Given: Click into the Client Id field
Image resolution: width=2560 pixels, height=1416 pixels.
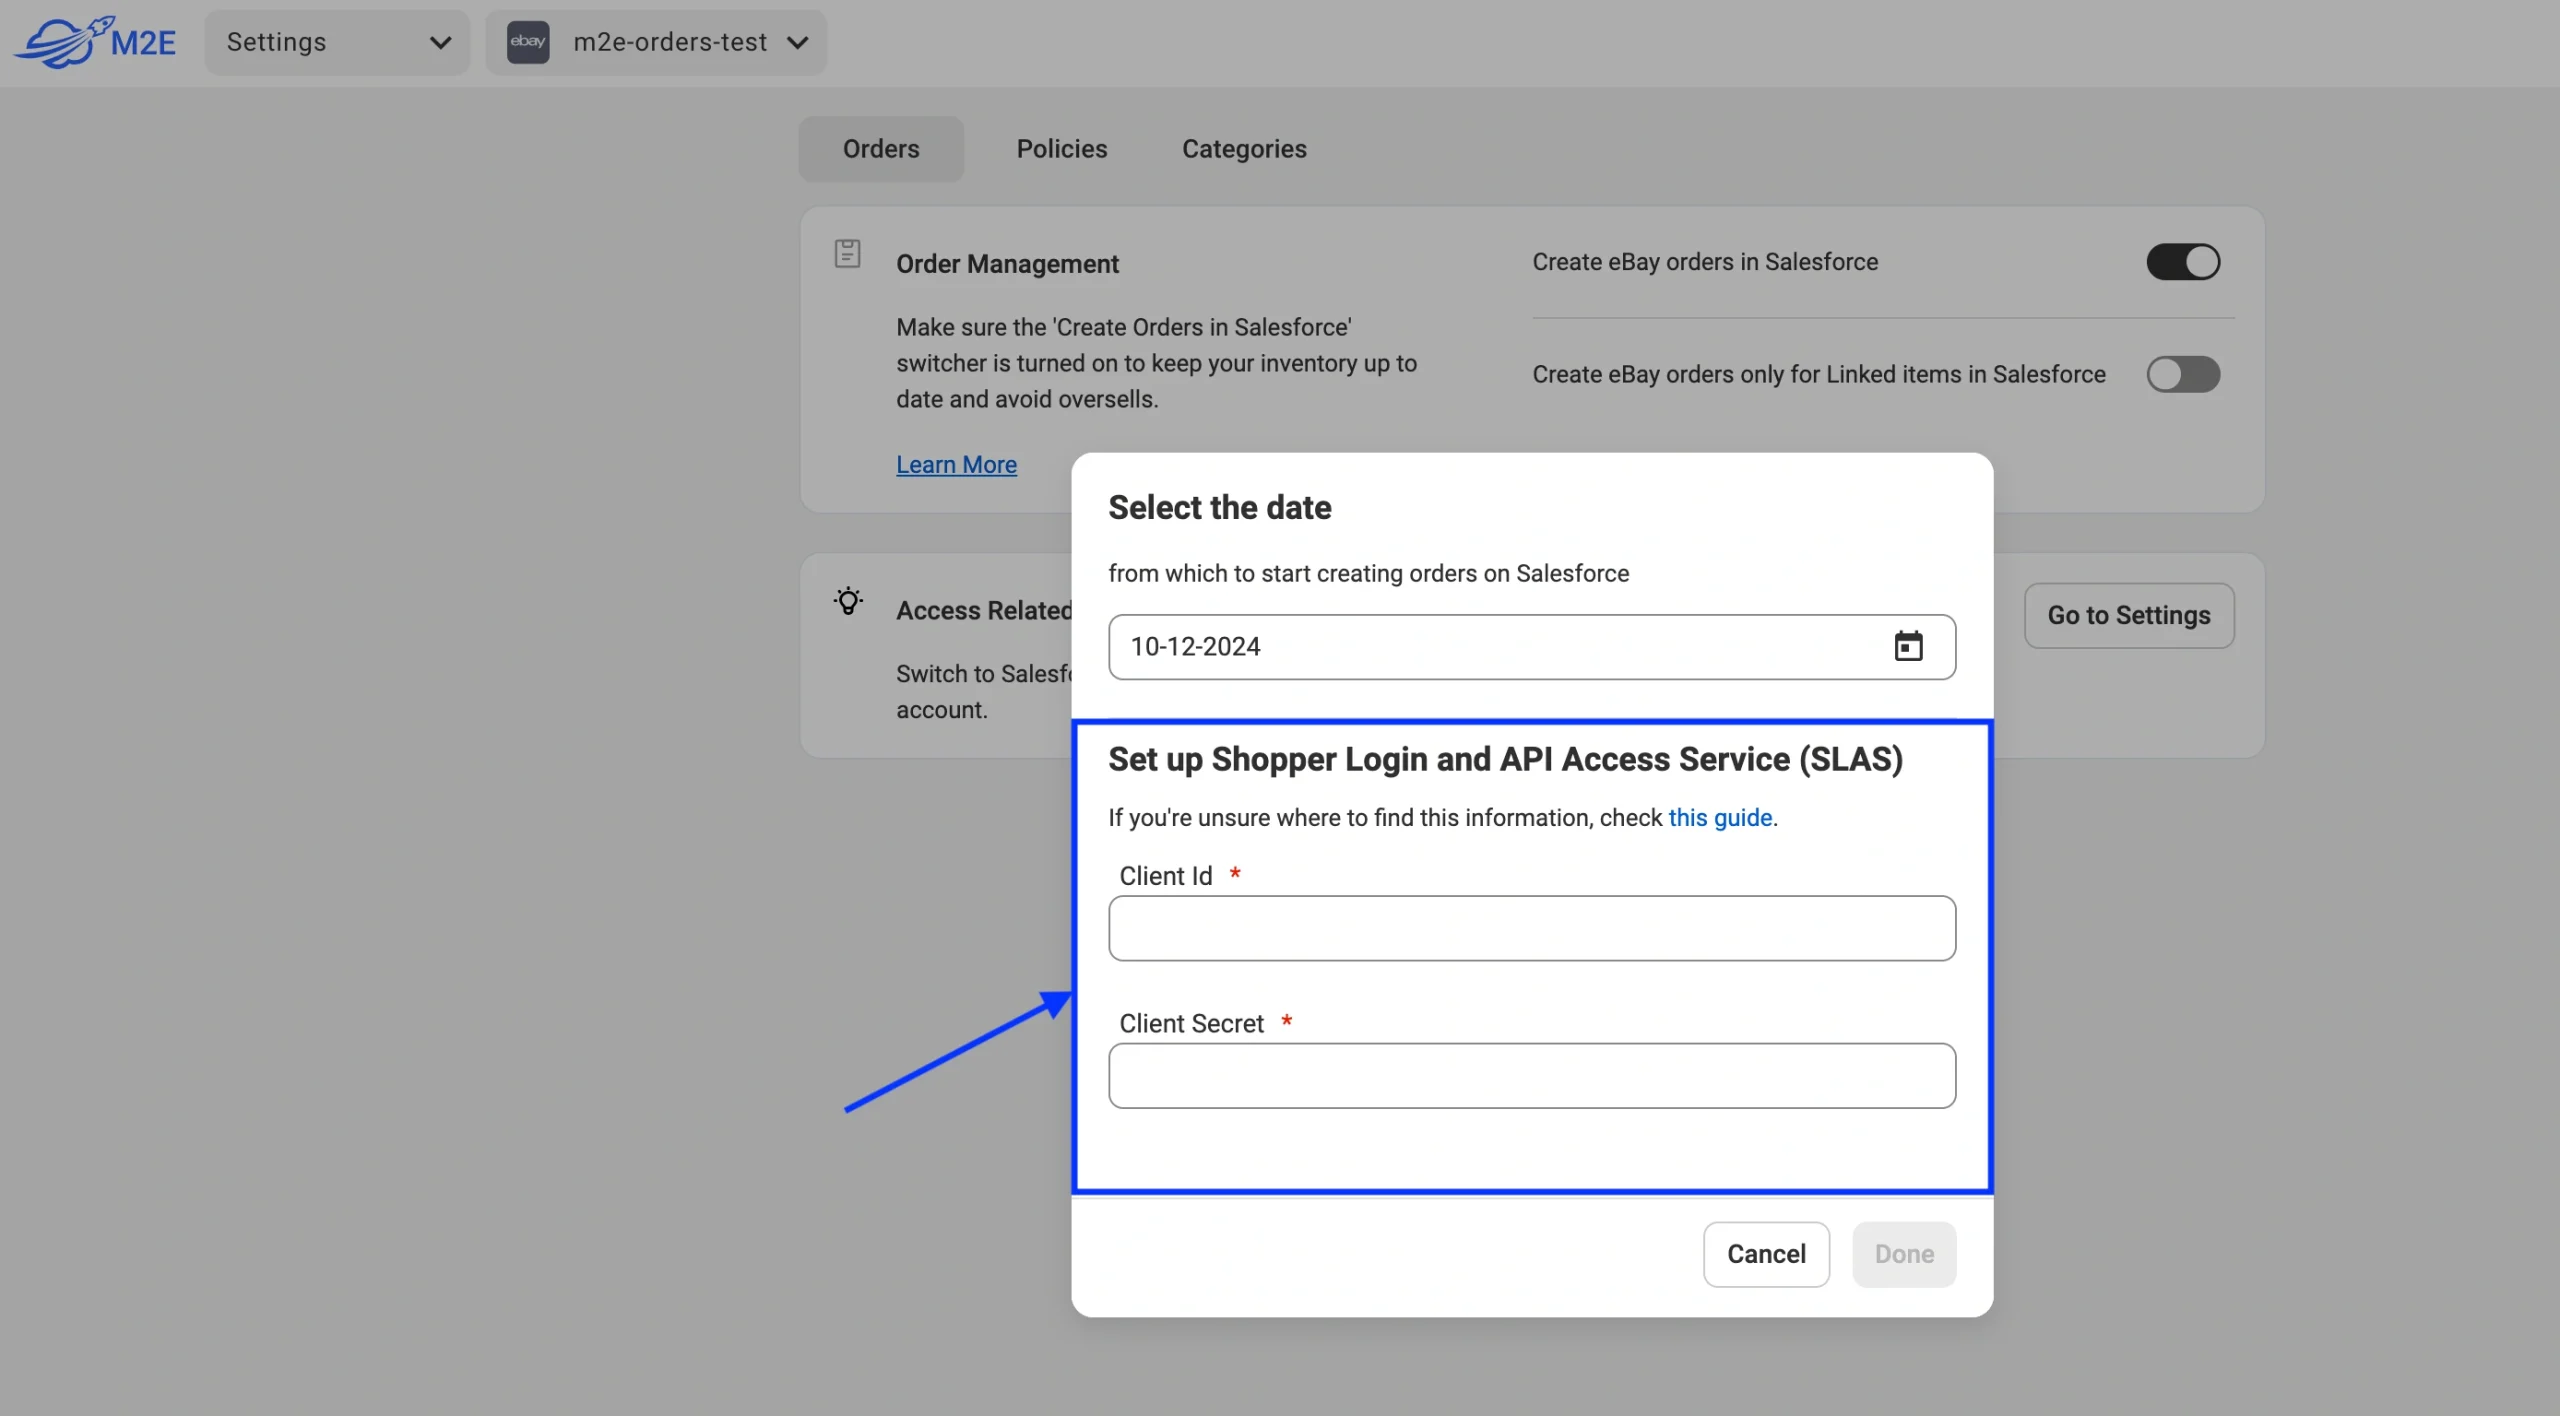Looking at the screenshot, I should 1531,928.
